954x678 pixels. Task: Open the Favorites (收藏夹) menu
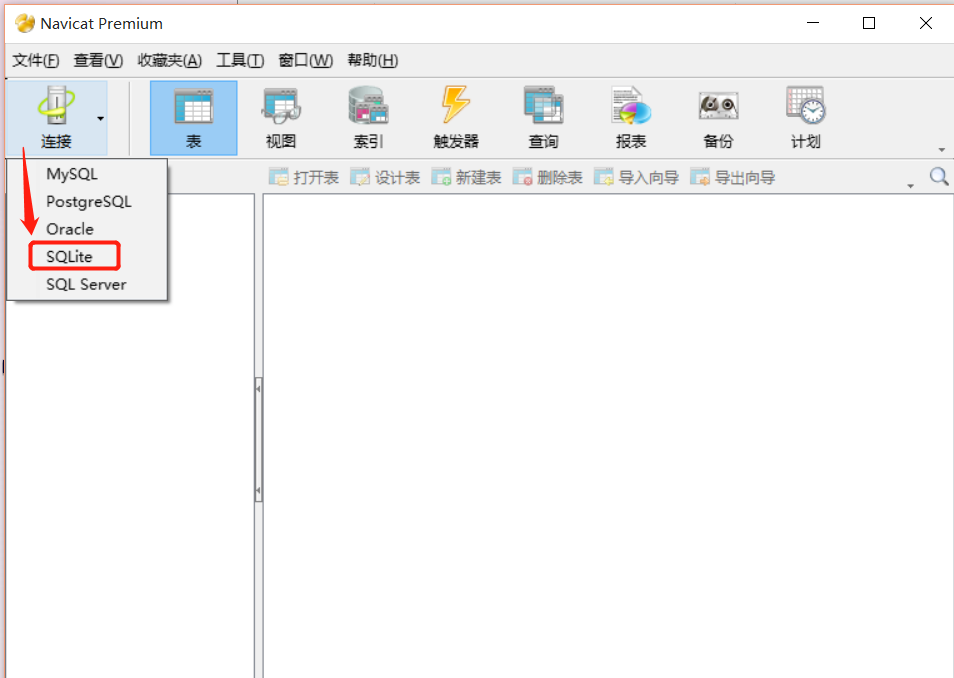[x=169, y=60]
